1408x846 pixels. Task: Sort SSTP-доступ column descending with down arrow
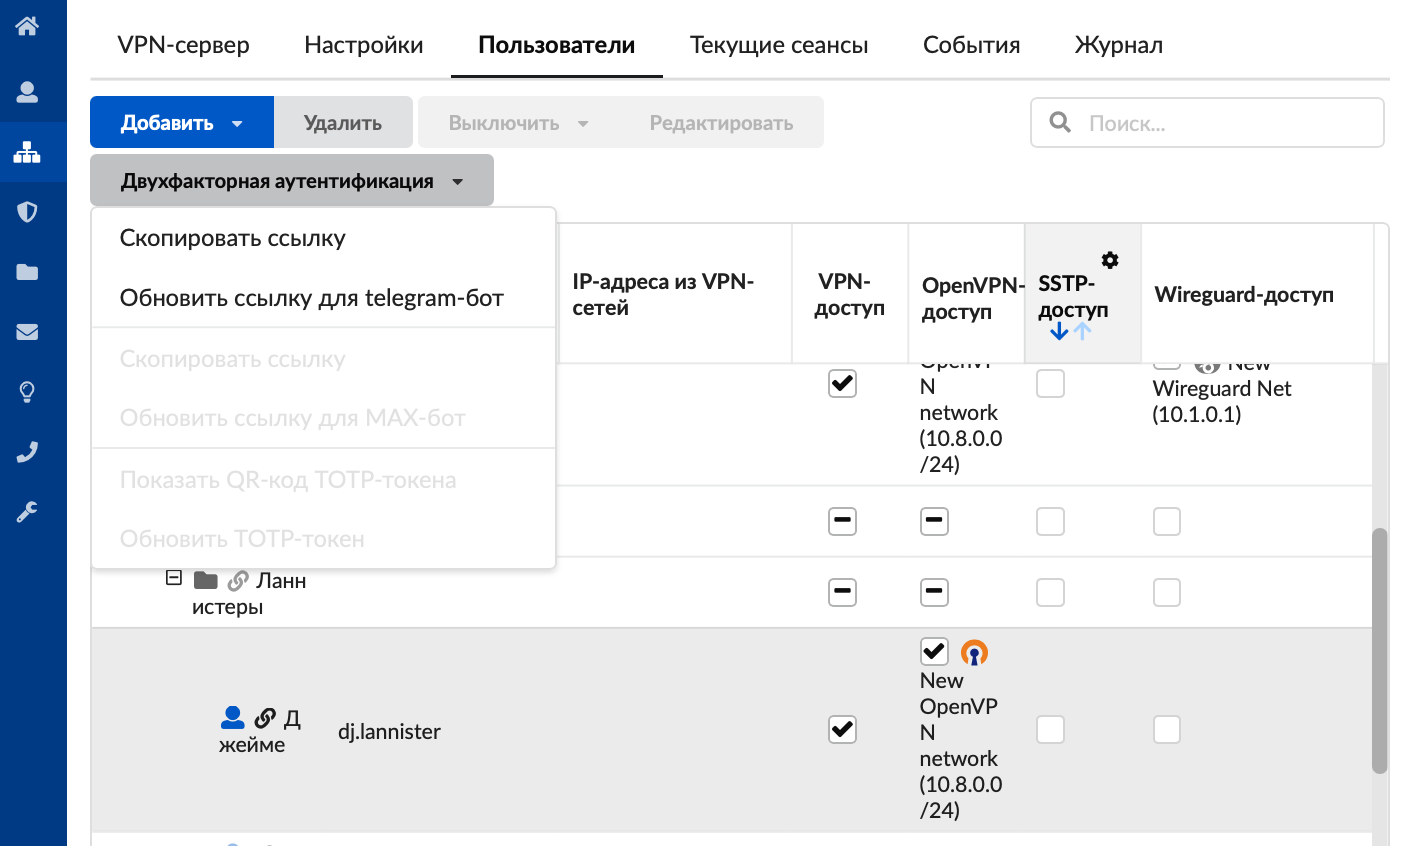[x=1060, y=331]
